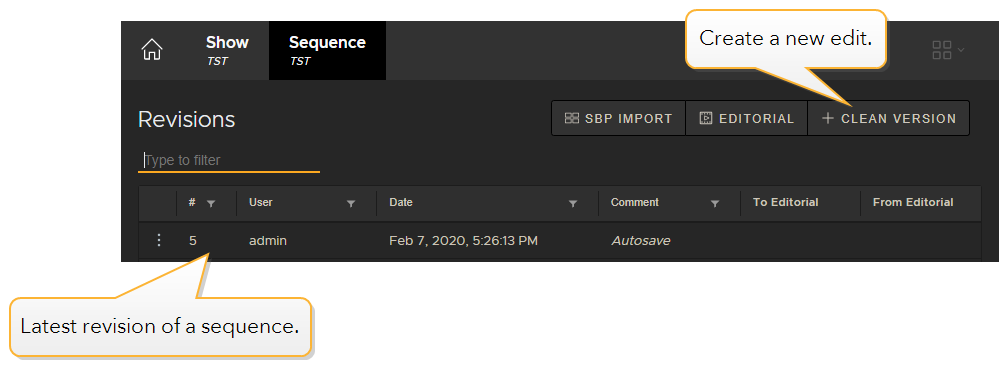Open the three-dot menu for revision 5
The height and width of the screenshot is (370, 999).
(159, 240)
